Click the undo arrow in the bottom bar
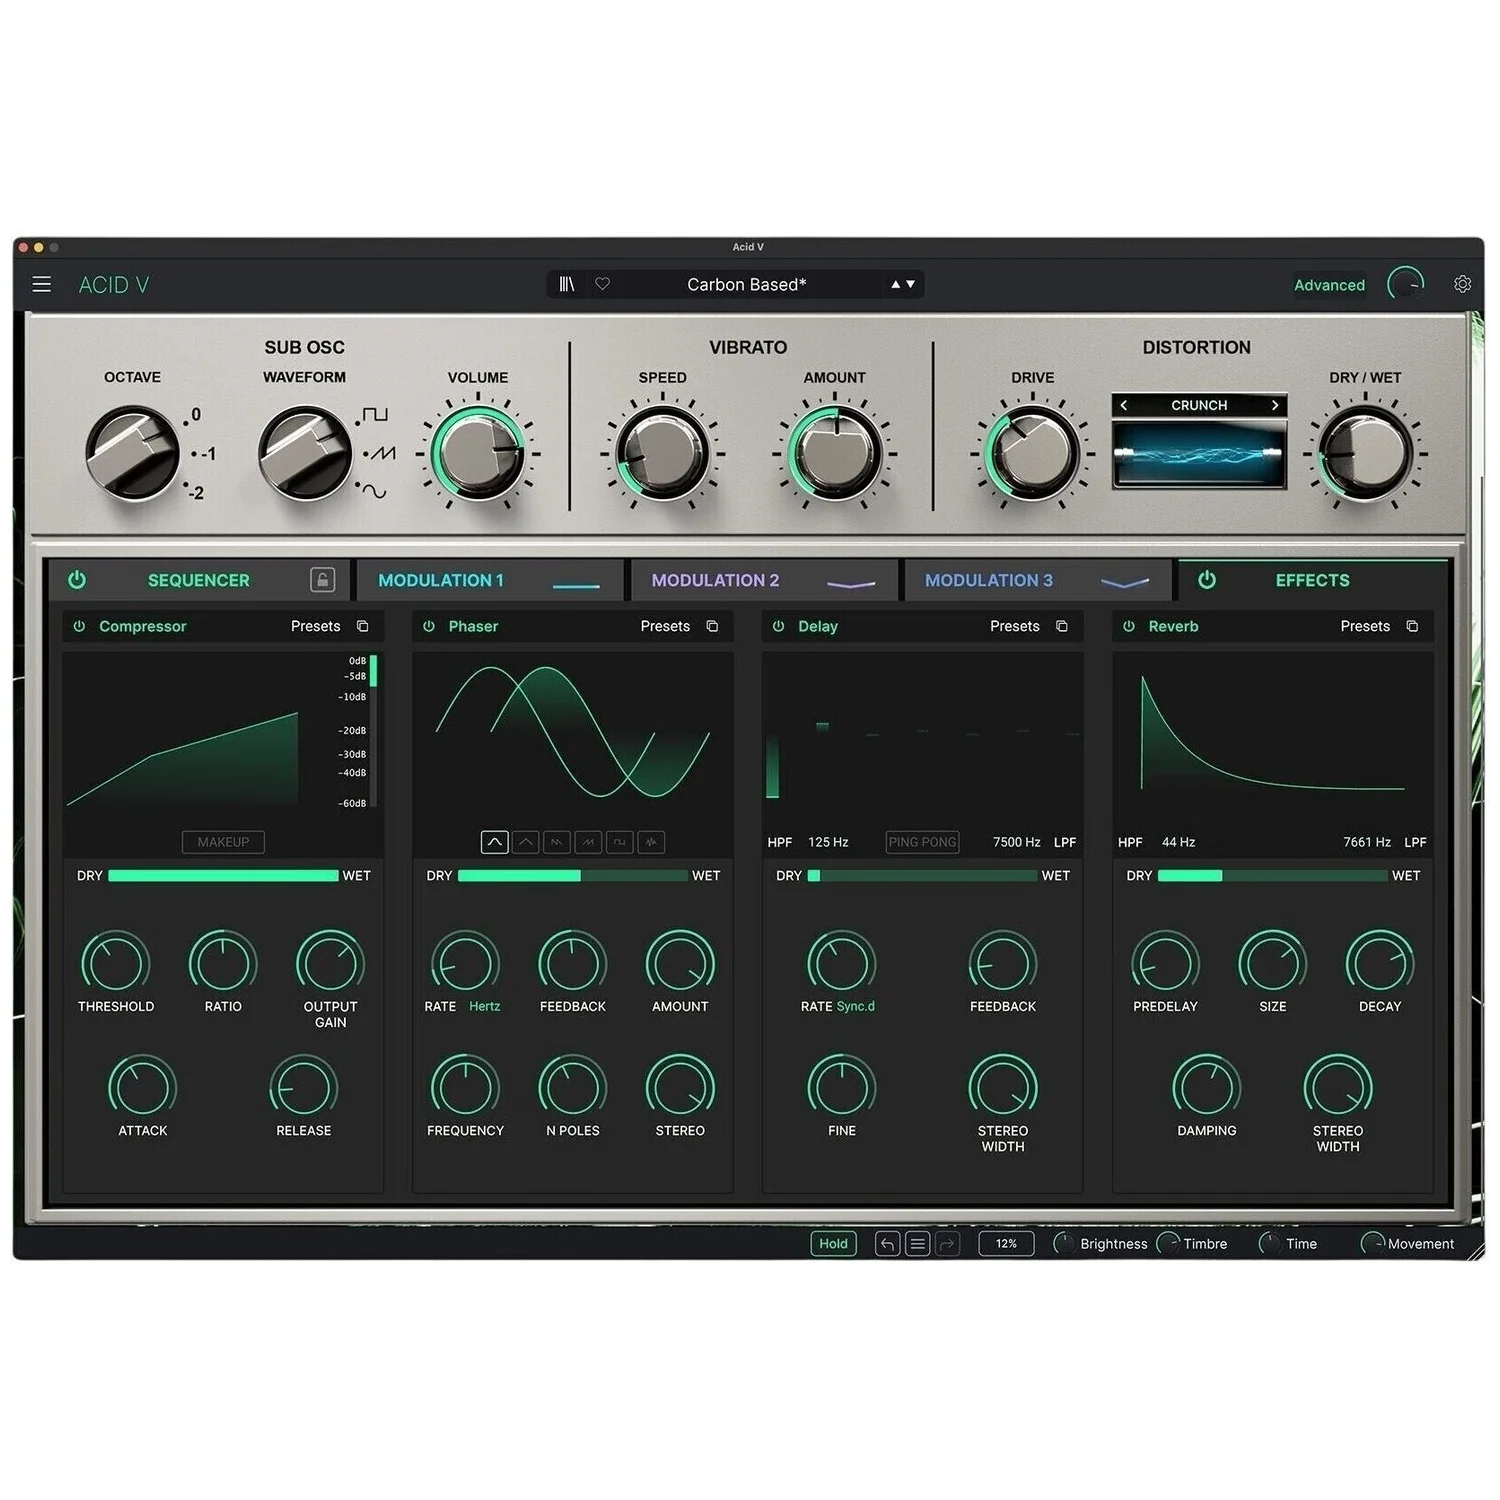 point(887,1244)
